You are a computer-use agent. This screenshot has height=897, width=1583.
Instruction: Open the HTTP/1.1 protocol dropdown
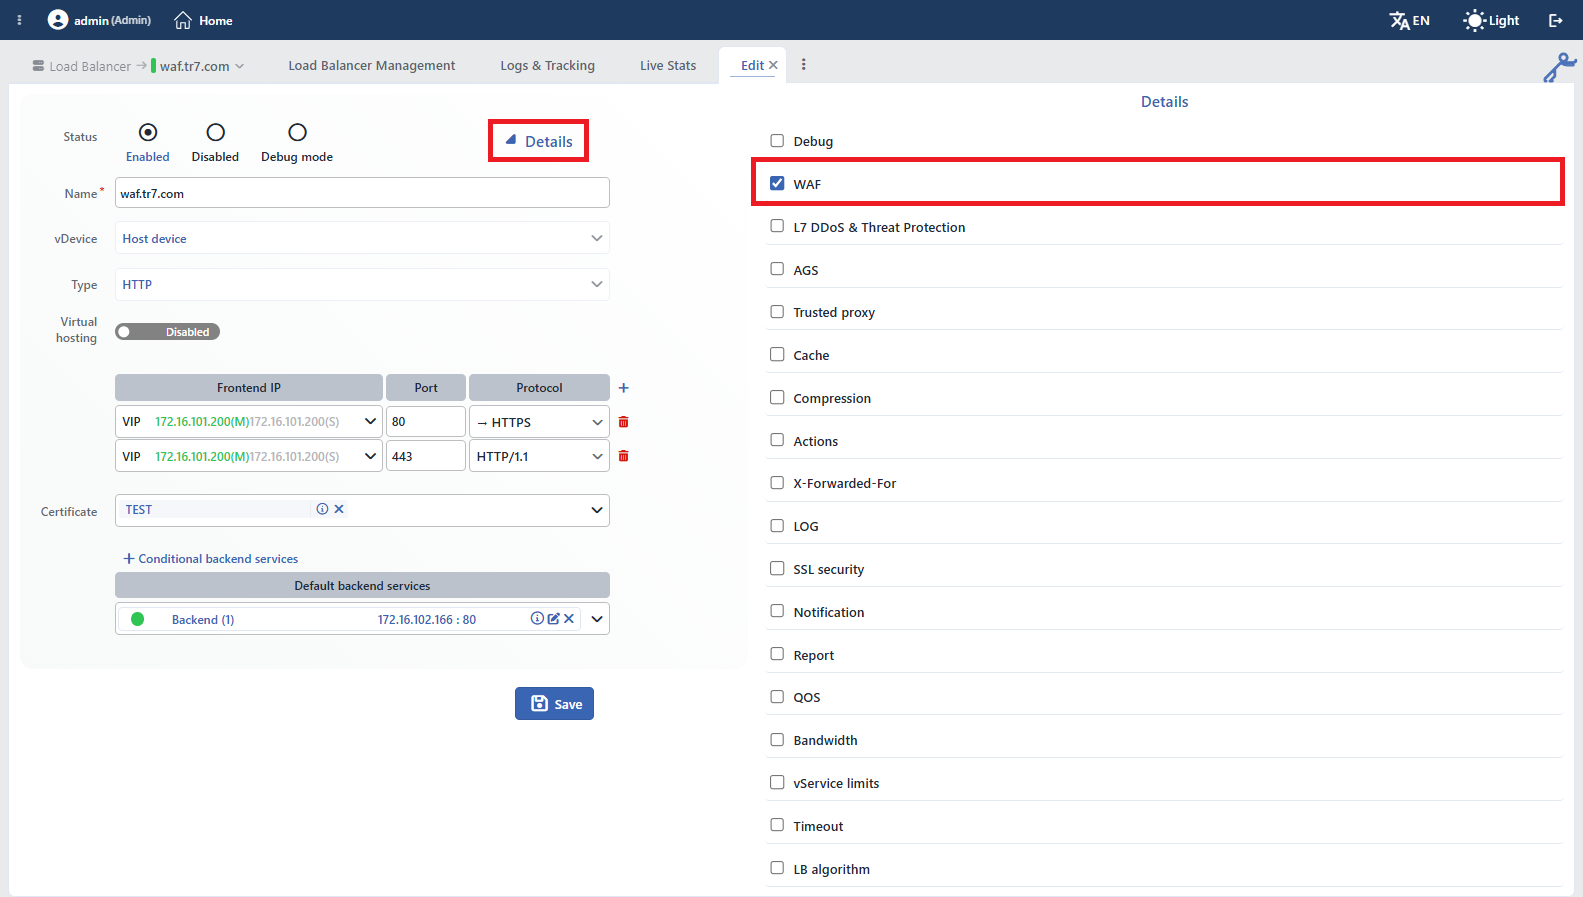(539, 456)
